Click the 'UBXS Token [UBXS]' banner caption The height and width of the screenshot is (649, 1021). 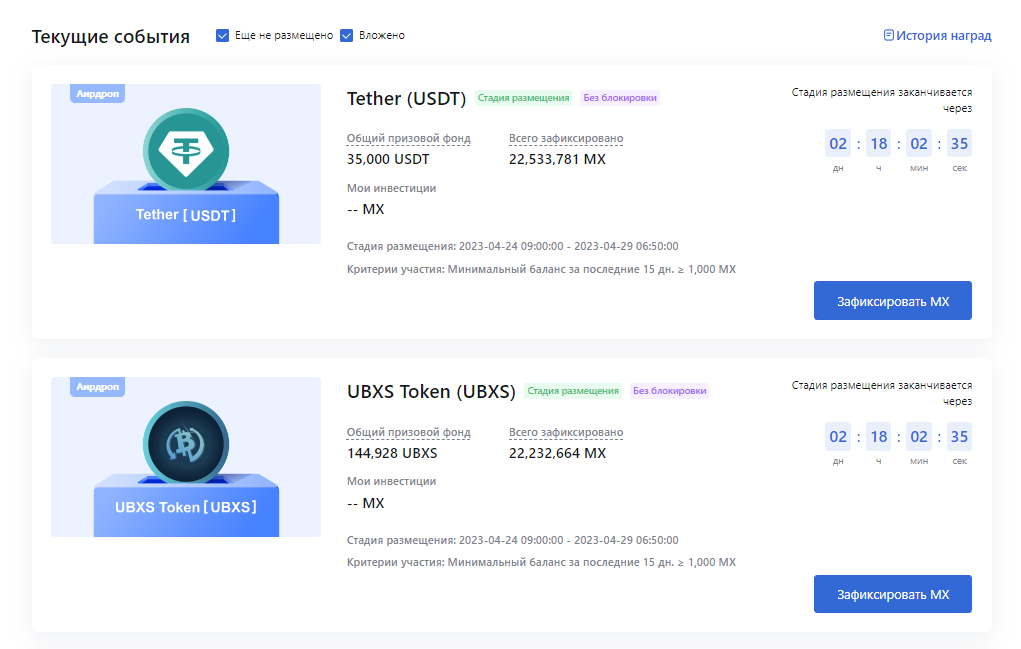[186, 507]
